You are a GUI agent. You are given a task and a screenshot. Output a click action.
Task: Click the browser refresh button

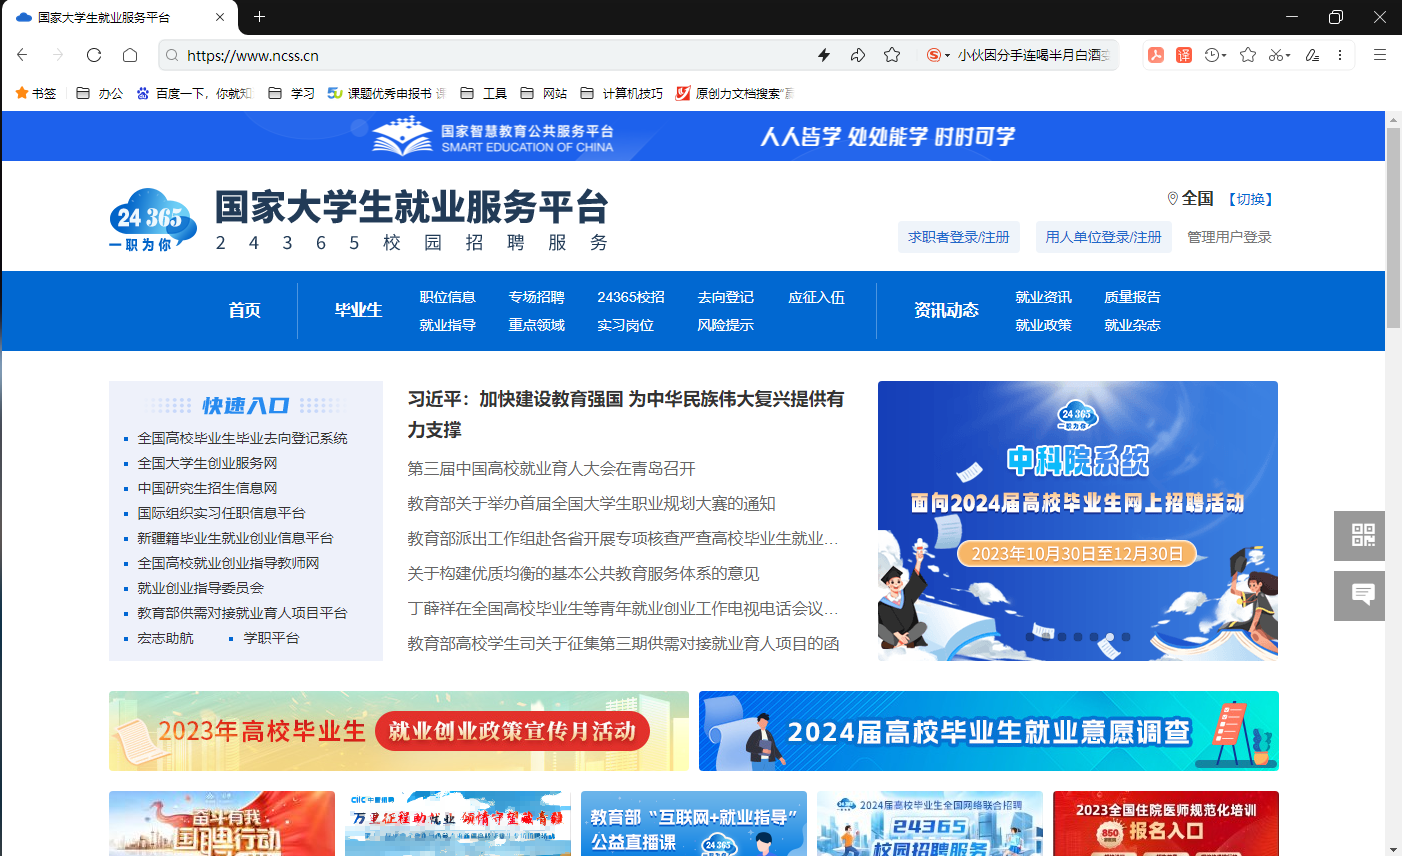pyautogui.click(x=94, y=55)
